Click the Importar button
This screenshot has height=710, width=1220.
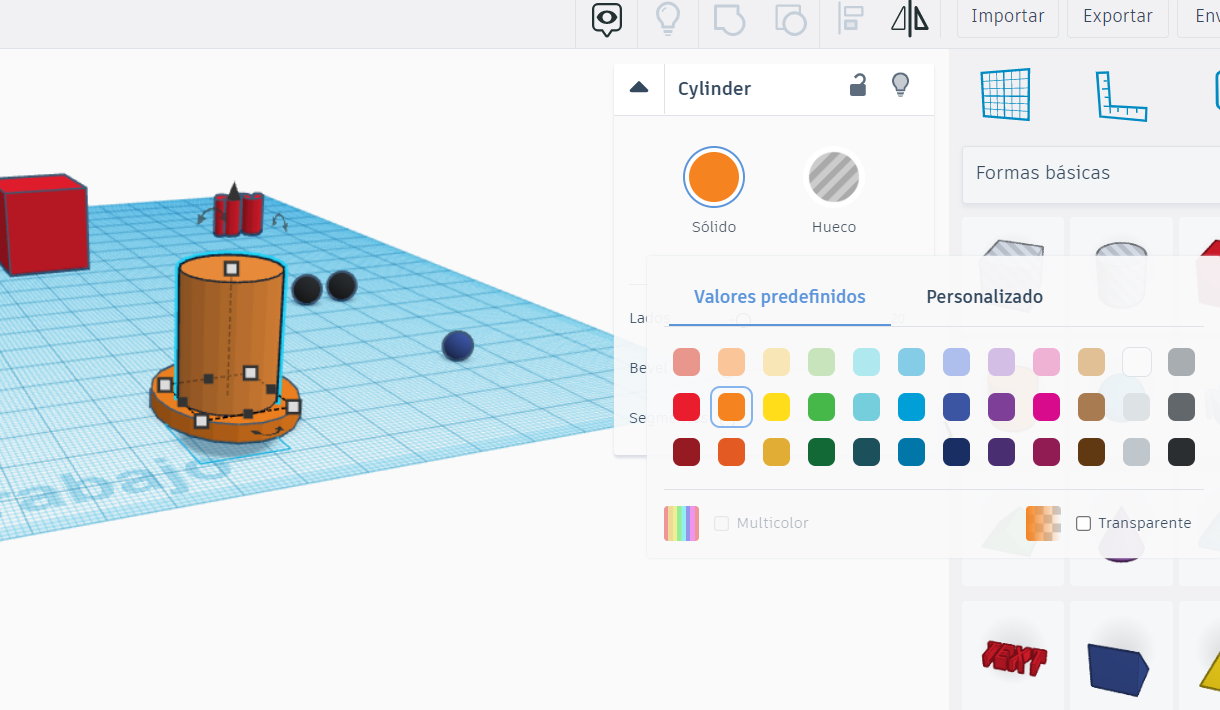pos(1008,17)
